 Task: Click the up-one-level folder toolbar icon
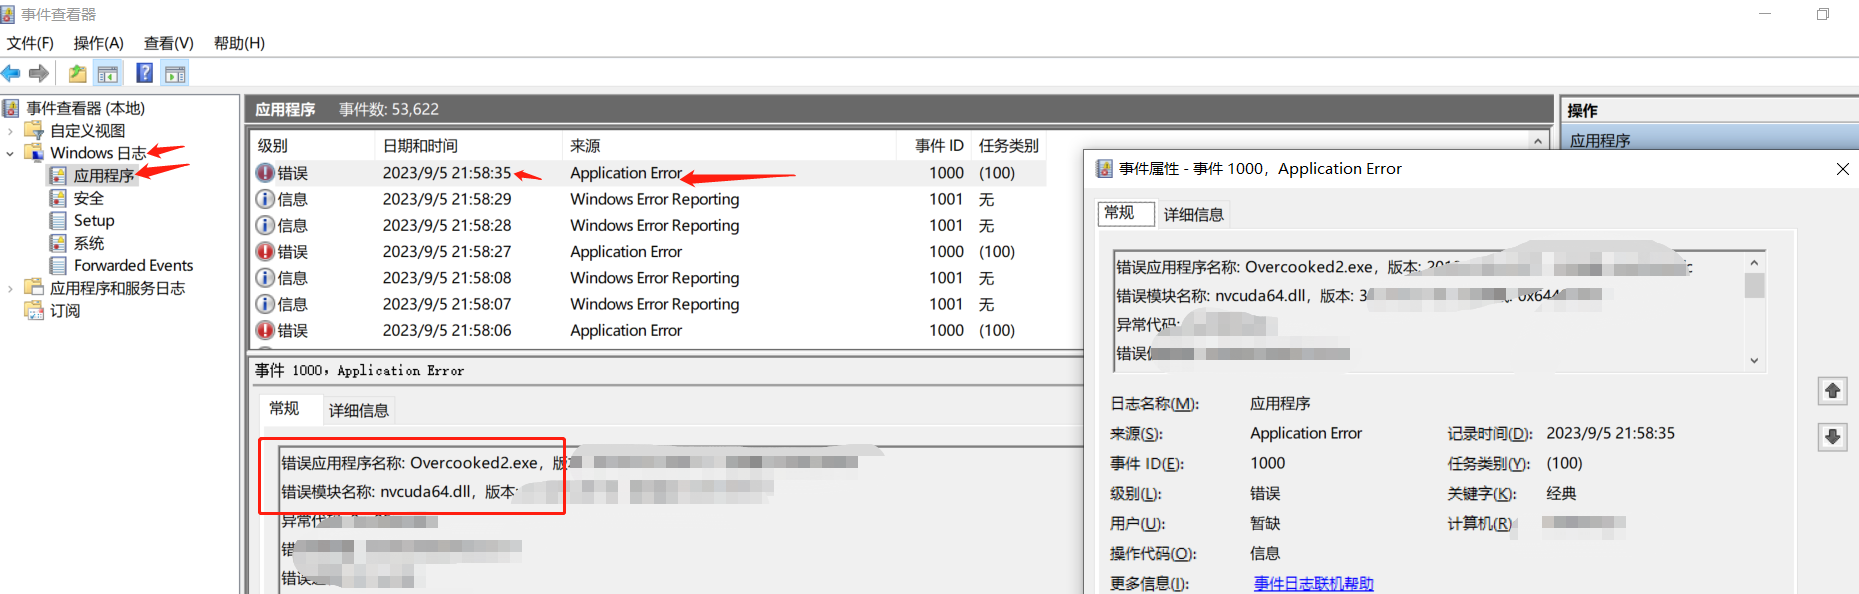[x=77, y=73]
